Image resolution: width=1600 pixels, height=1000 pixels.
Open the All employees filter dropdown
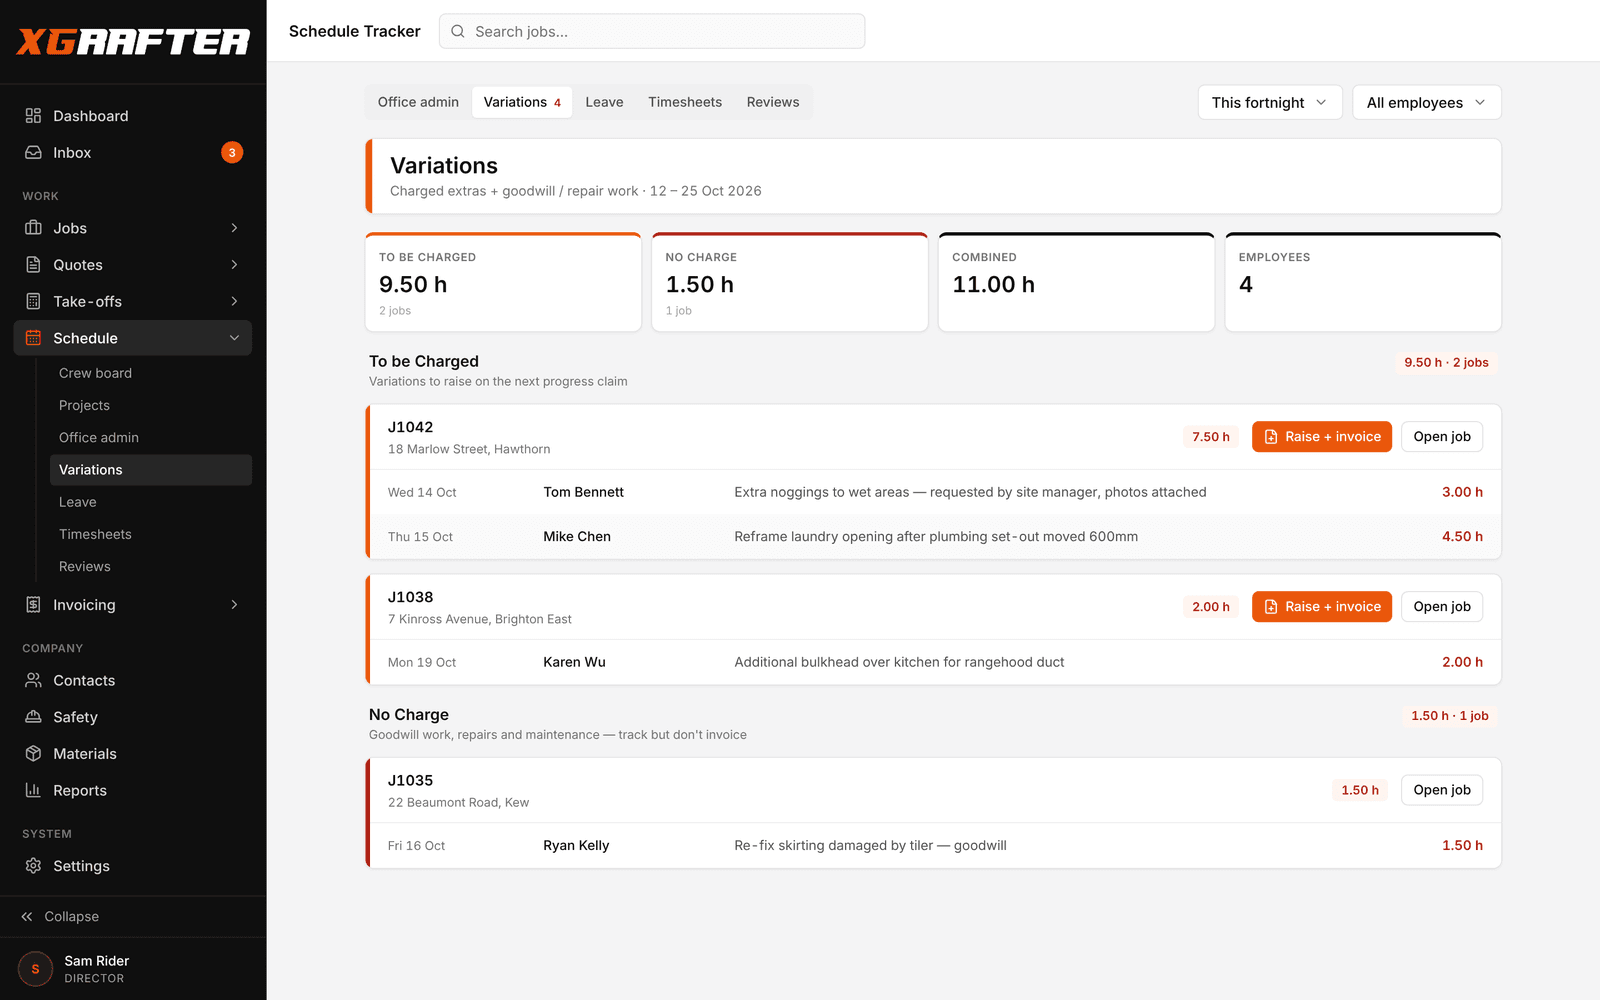click(x=1427, y=102)
